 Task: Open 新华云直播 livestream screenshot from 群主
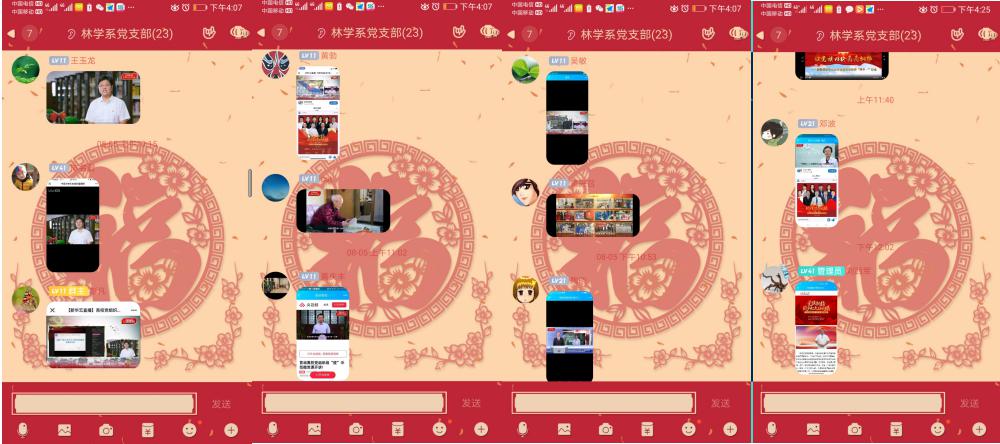click(x=93, y=334)
